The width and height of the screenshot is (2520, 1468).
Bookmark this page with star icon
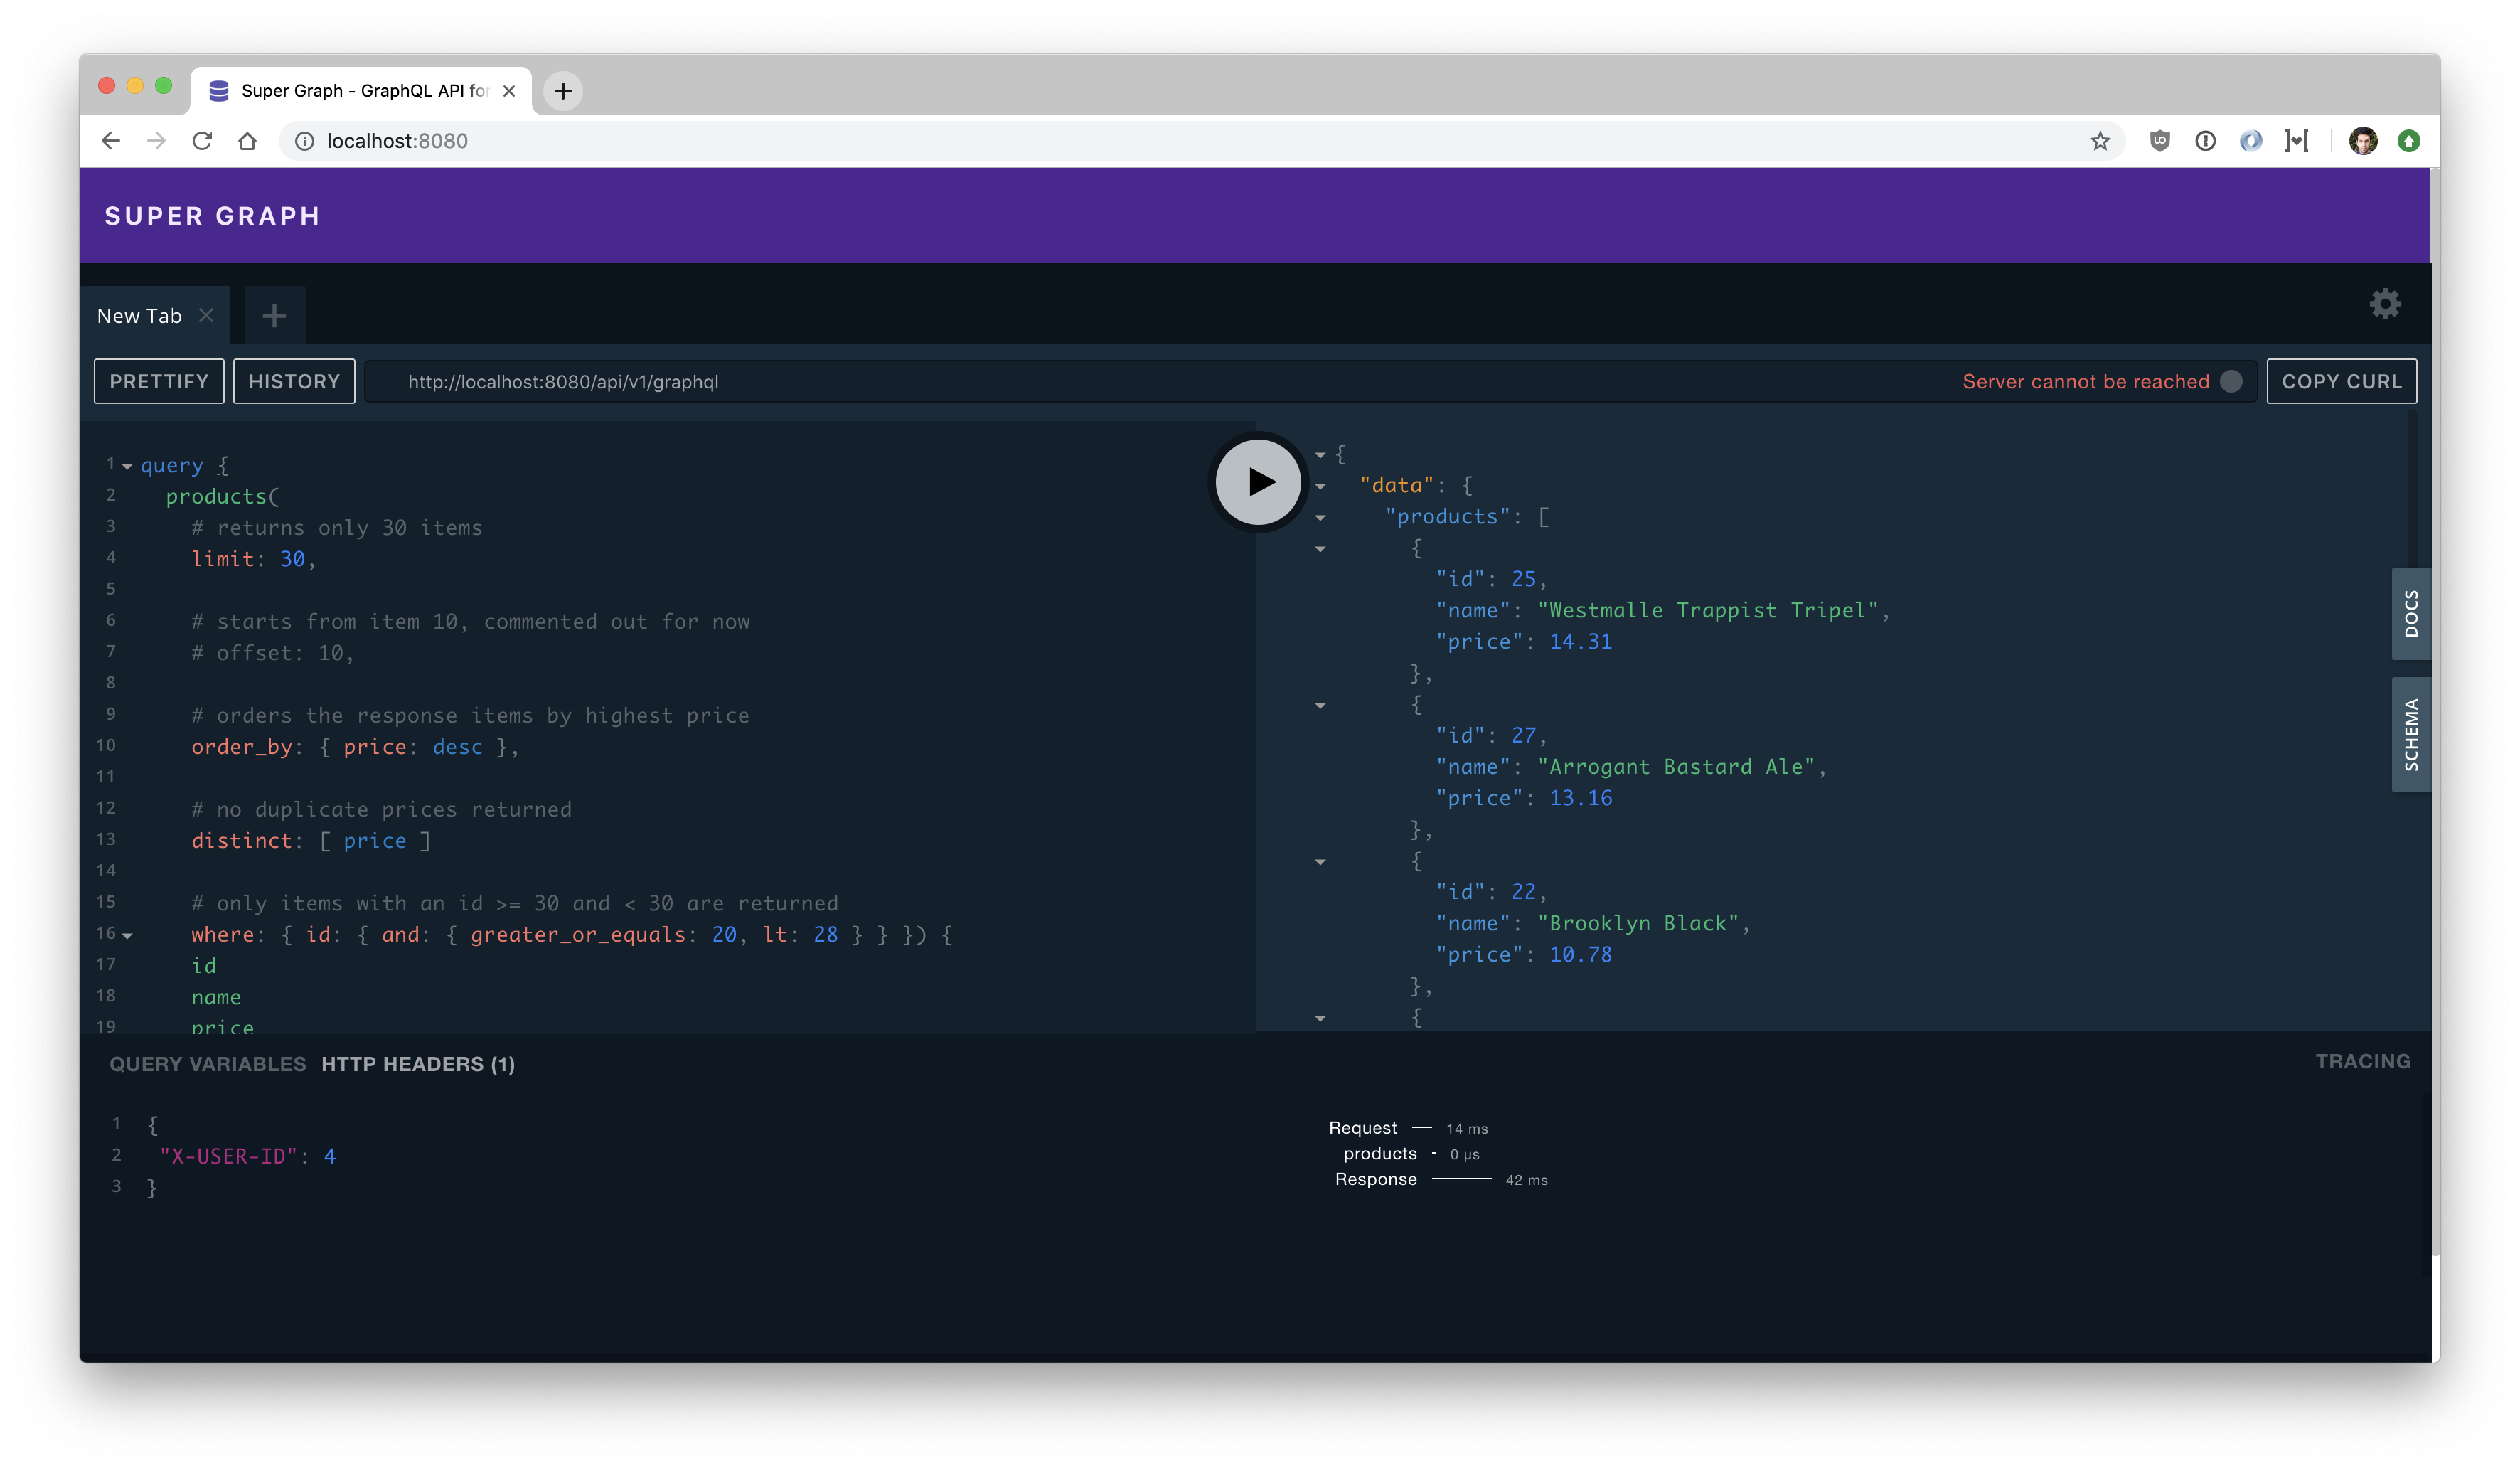[2100, 141]
